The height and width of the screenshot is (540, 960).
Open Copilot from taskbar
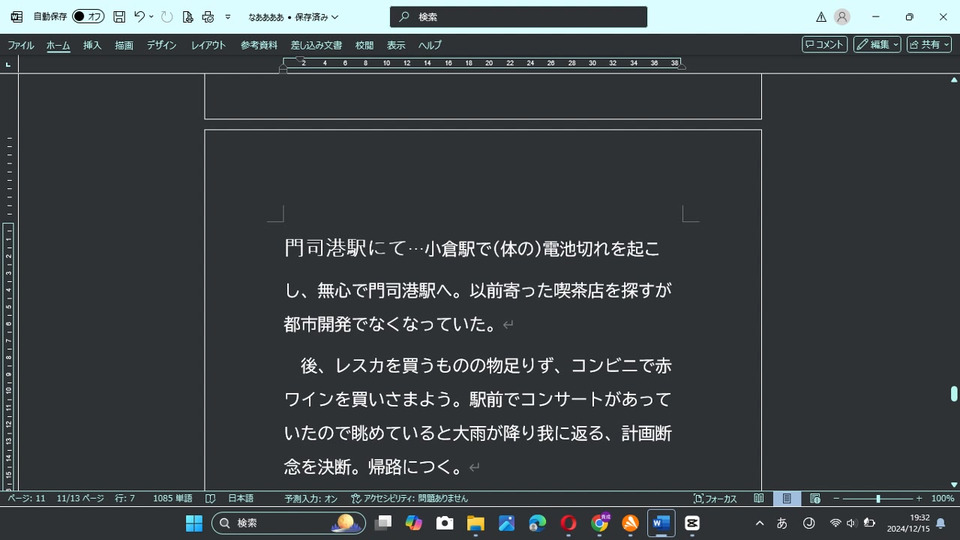tap(414, 523)
